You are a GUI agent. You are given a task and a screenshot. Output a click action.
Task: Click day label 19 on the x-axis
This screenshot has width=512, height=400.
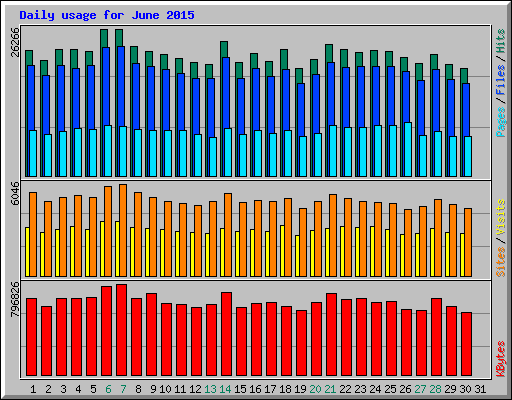coord(300,389)
